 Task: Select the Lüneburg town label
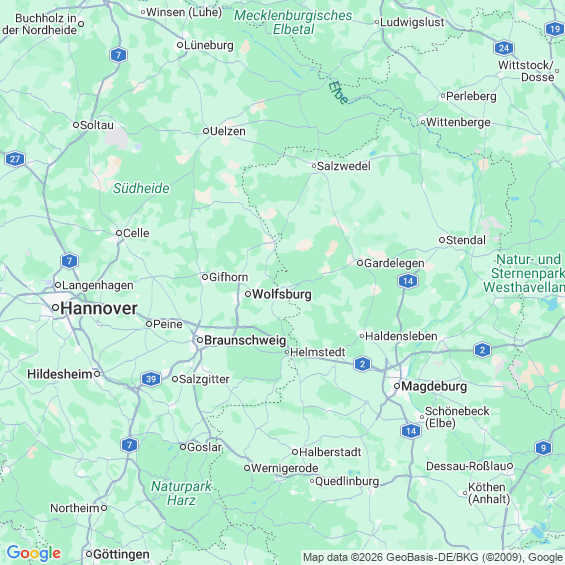point(209,45)
